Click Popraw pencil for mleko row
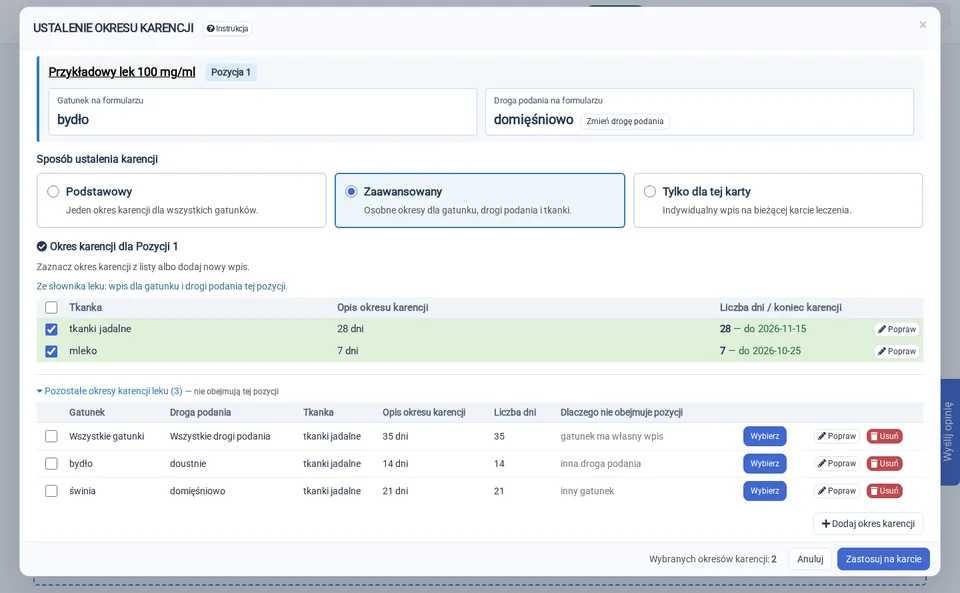 [897, 351]
